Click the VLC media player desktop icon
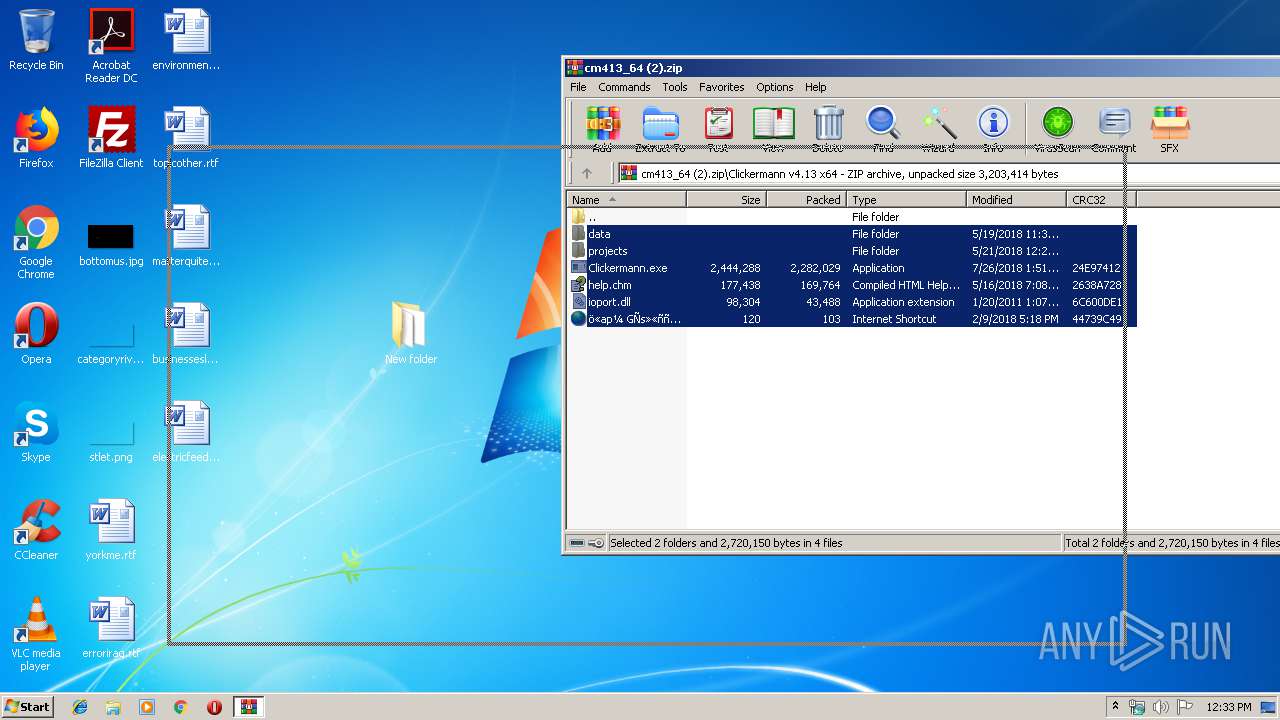 click(36, 634)
